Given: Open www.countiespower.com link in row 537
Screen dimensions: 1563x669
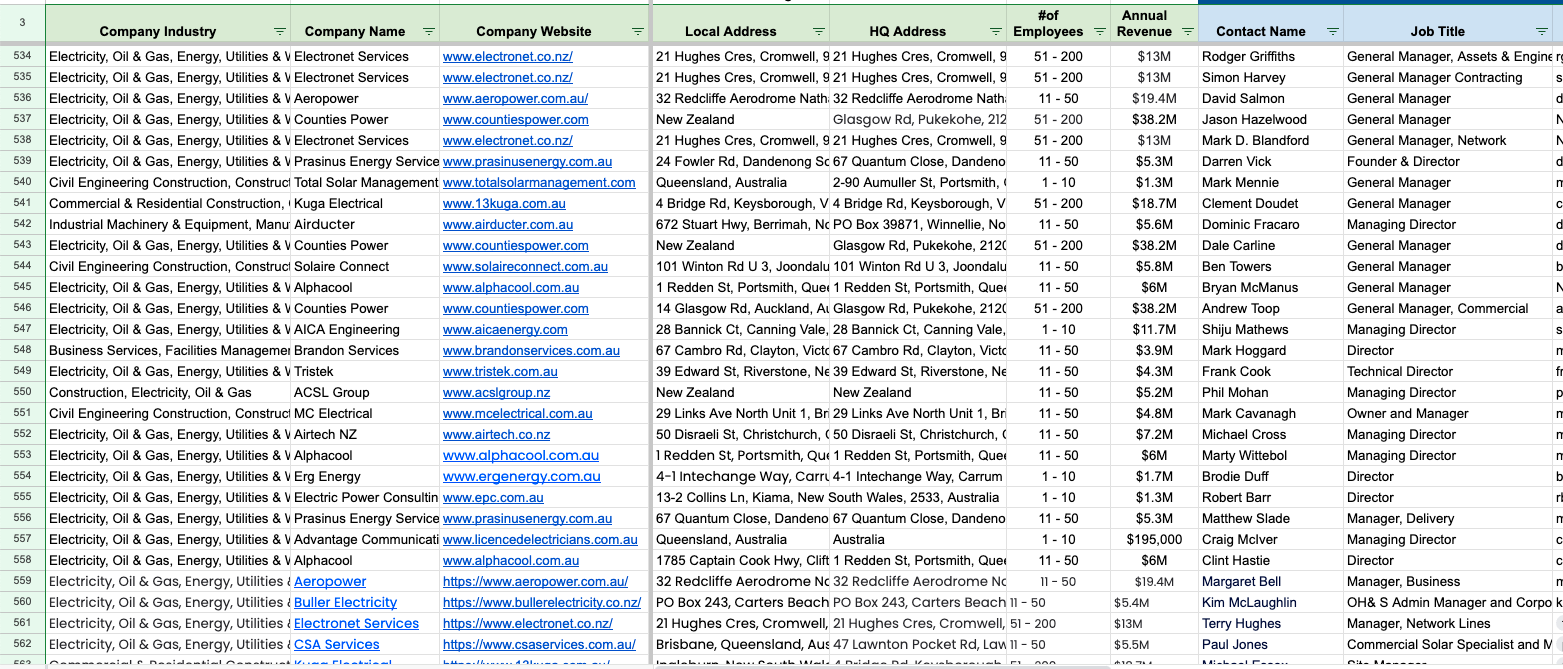Looking at the screenshot, I should pyautogui.click(x=515, y=119).
